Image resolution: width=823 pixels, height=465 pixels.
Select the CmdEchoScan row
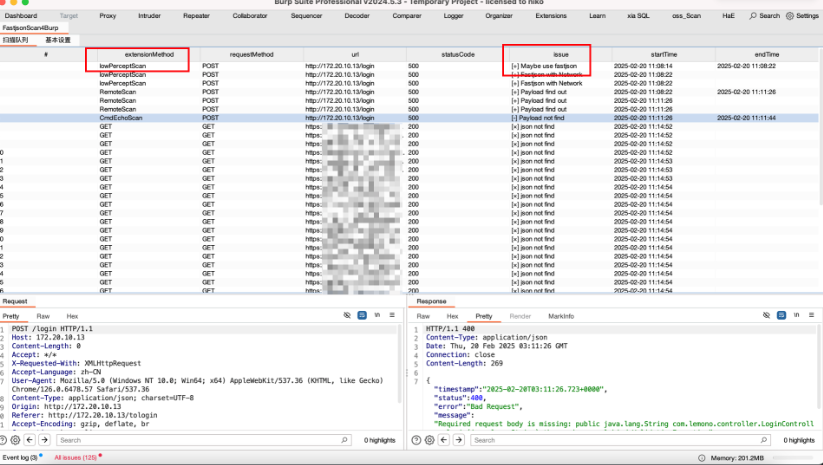click(x=409, y=118)
